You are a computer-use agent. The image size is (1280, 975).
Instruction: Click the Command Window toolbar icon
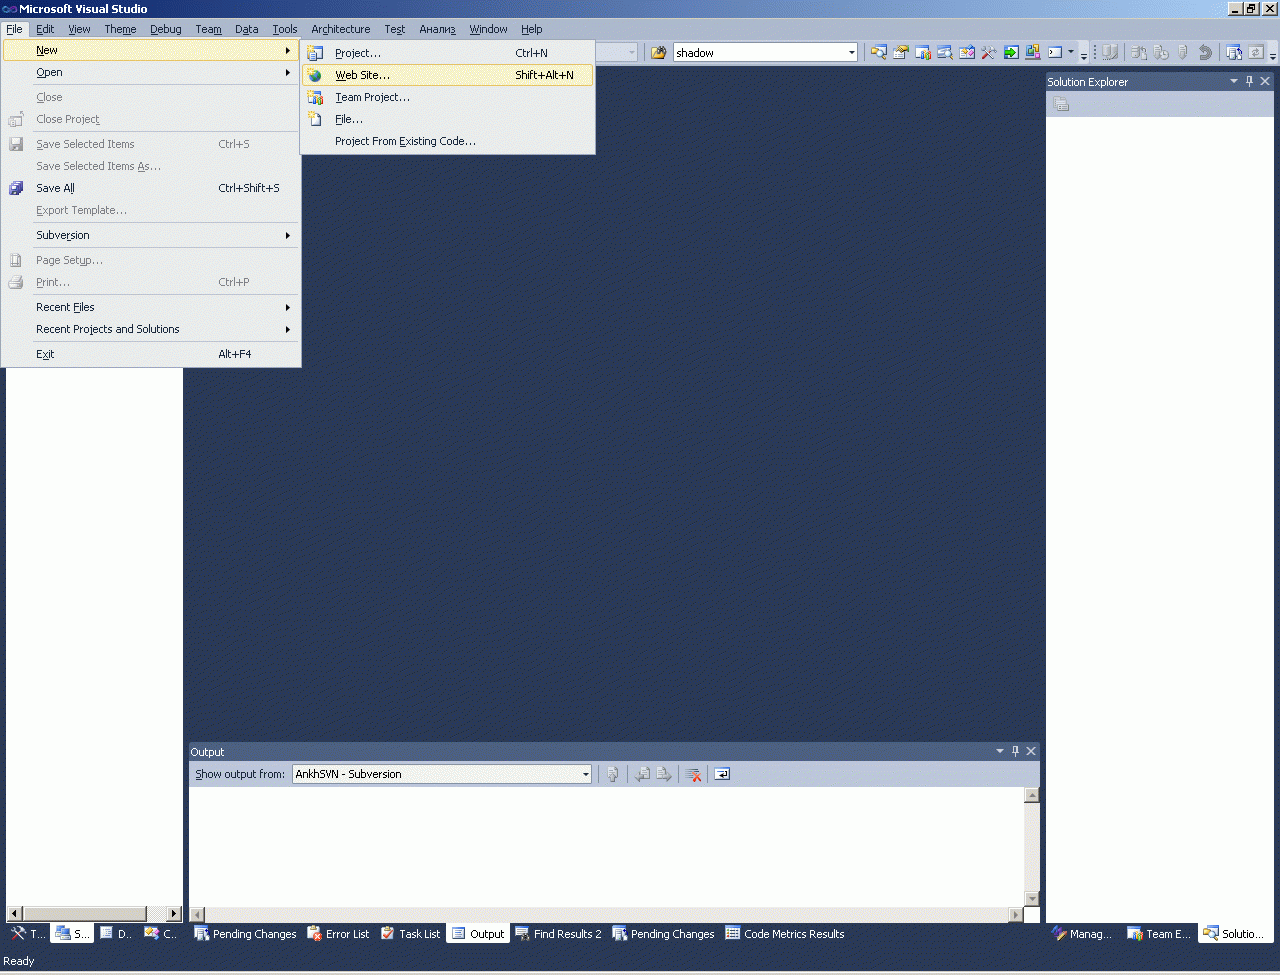click(x=1055, y=52)
